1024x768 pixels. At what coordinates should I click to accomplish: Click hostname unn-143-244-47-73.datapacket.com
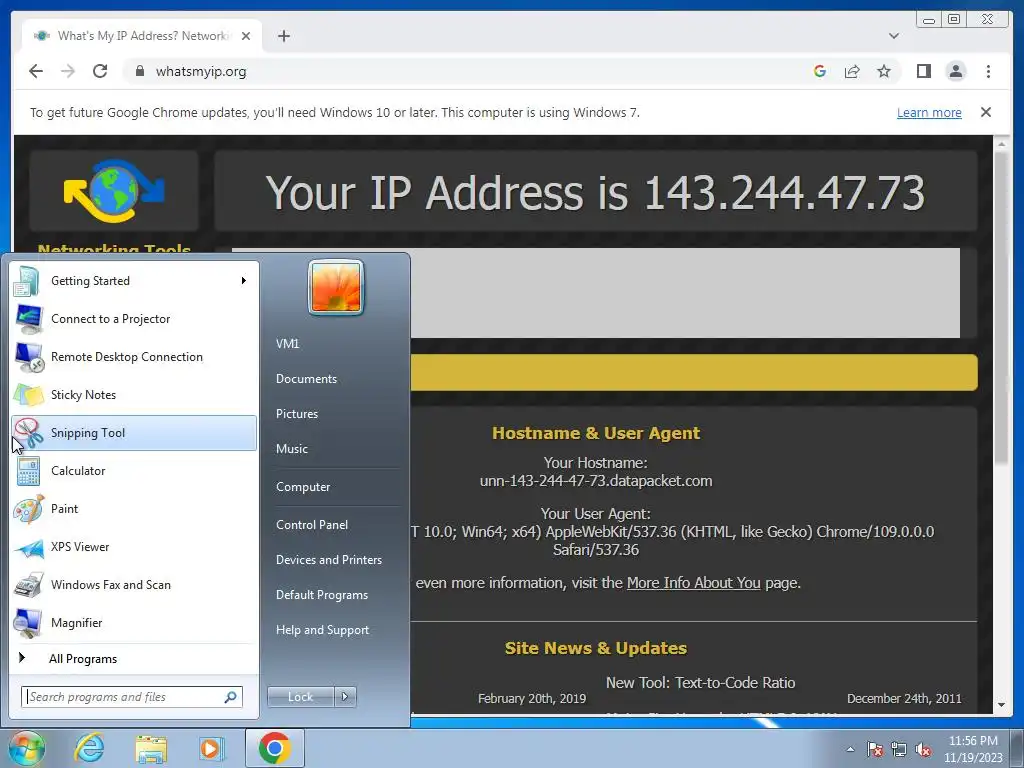point(596,481)
